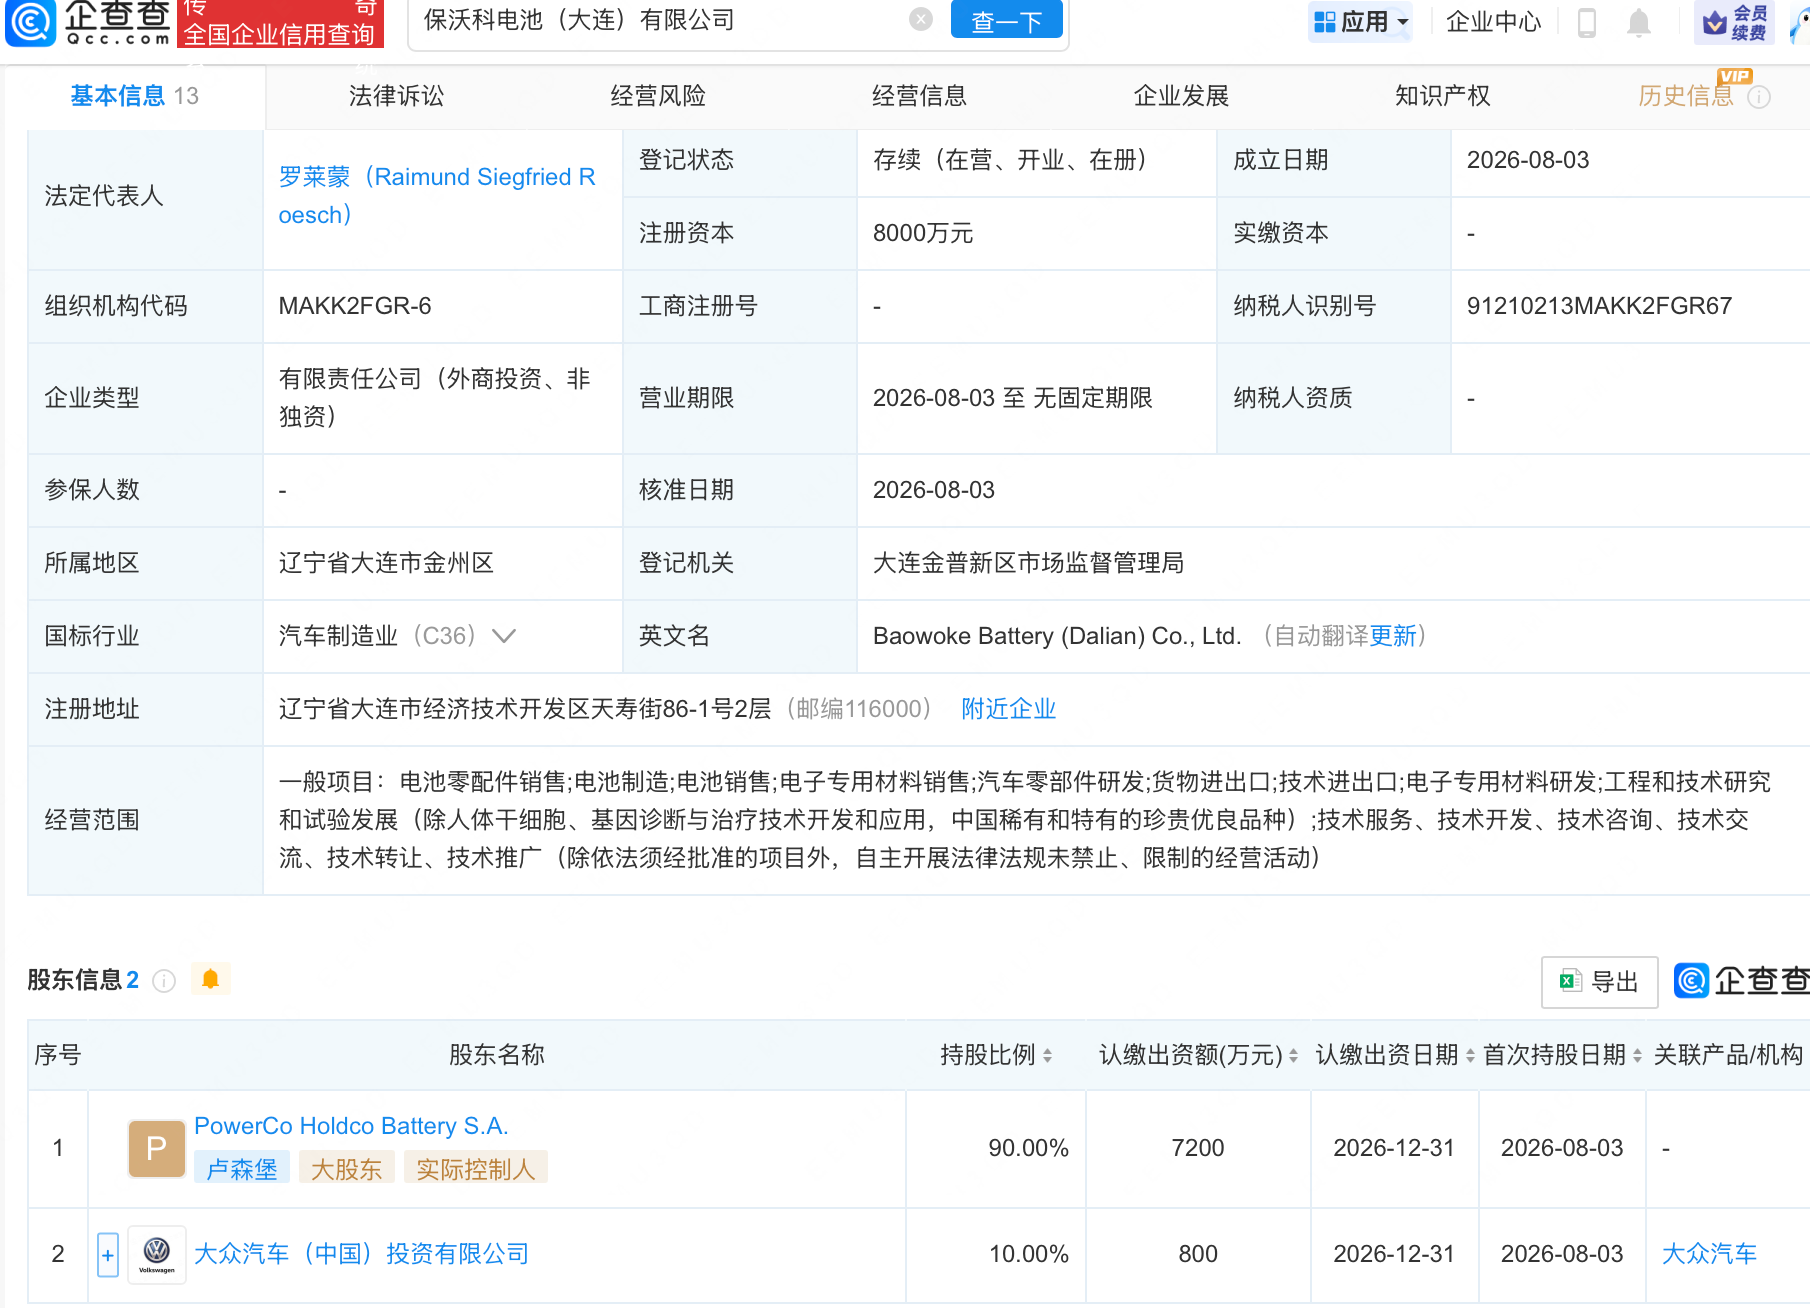Clear the search box with X icon
Viewport: 1810px width, 1308px height.
tap(921, 19)
